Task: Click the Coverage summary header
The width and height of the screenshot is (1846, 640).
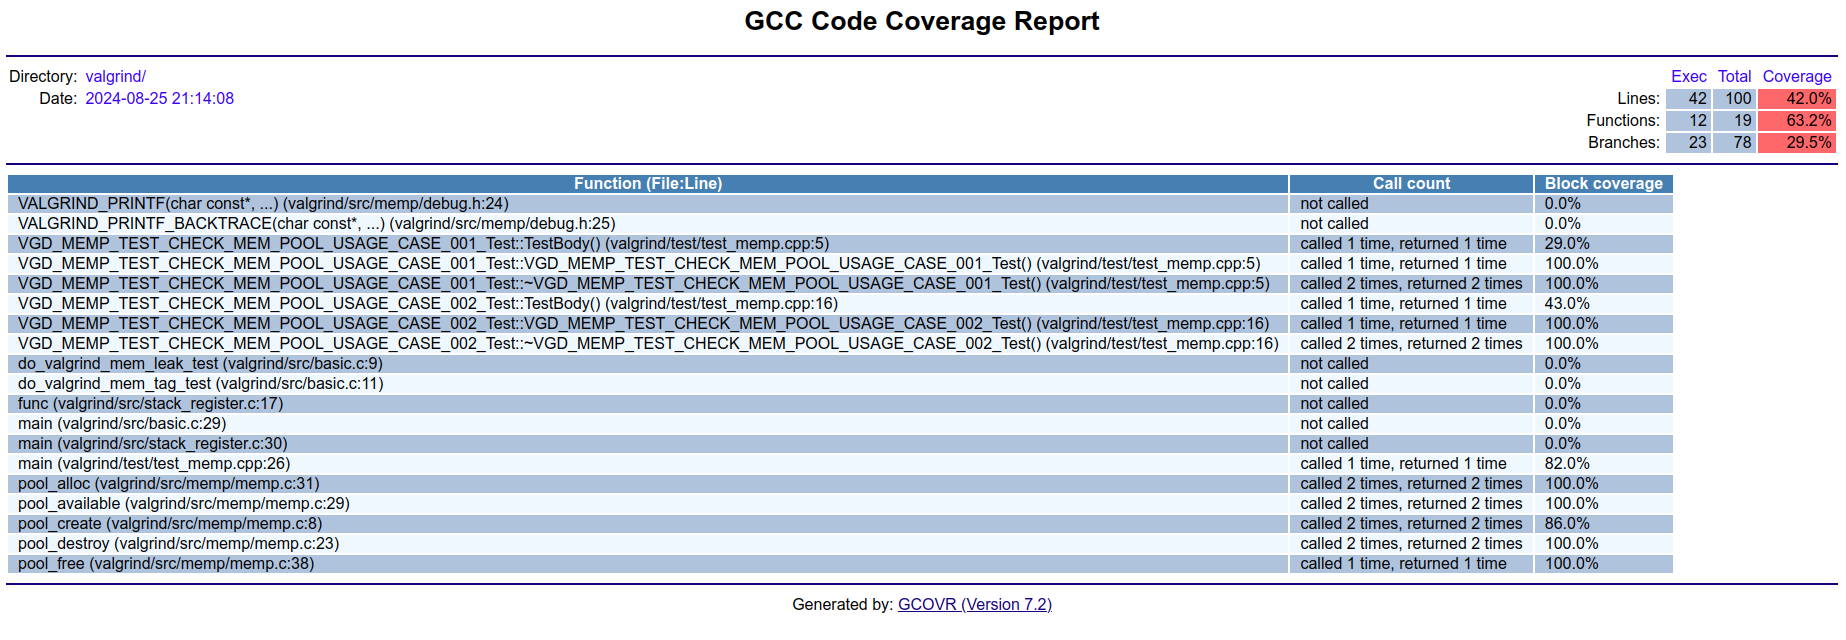Action: pos(1796,76)
